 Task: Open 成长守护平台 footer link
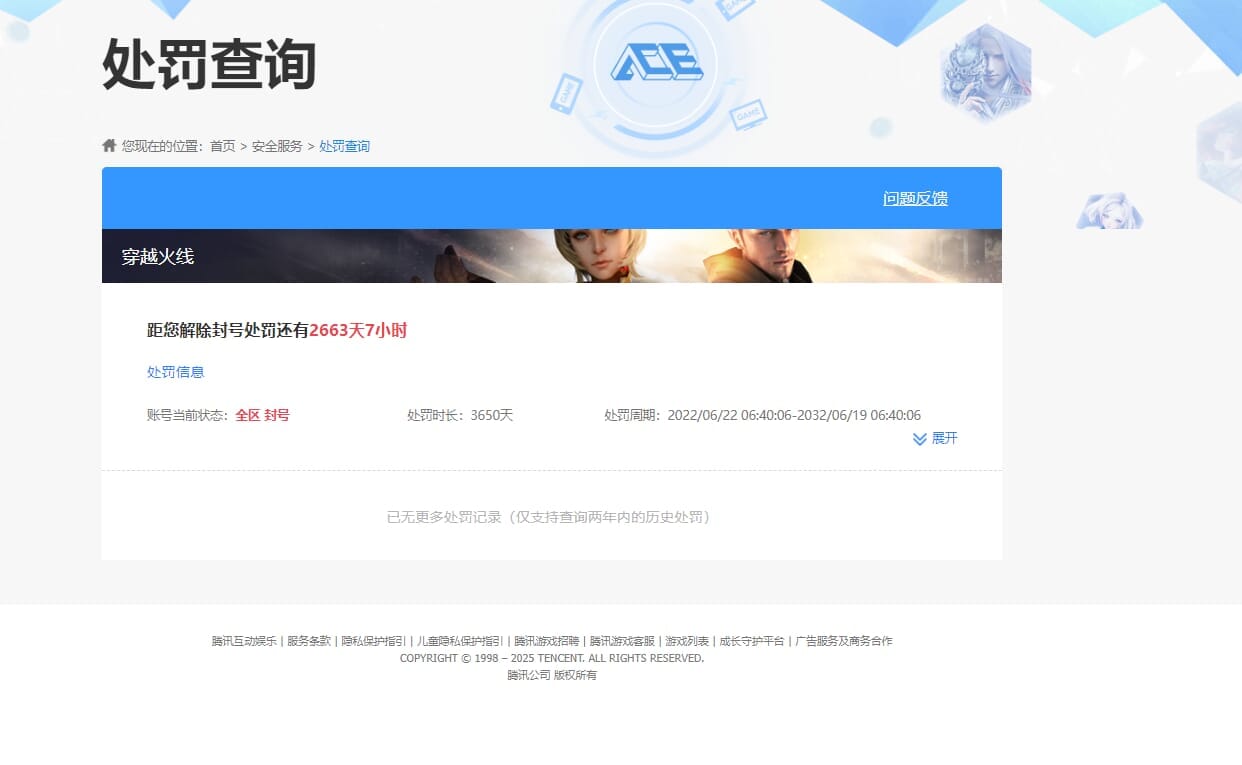pyautogui.click(x=752, y=641)
